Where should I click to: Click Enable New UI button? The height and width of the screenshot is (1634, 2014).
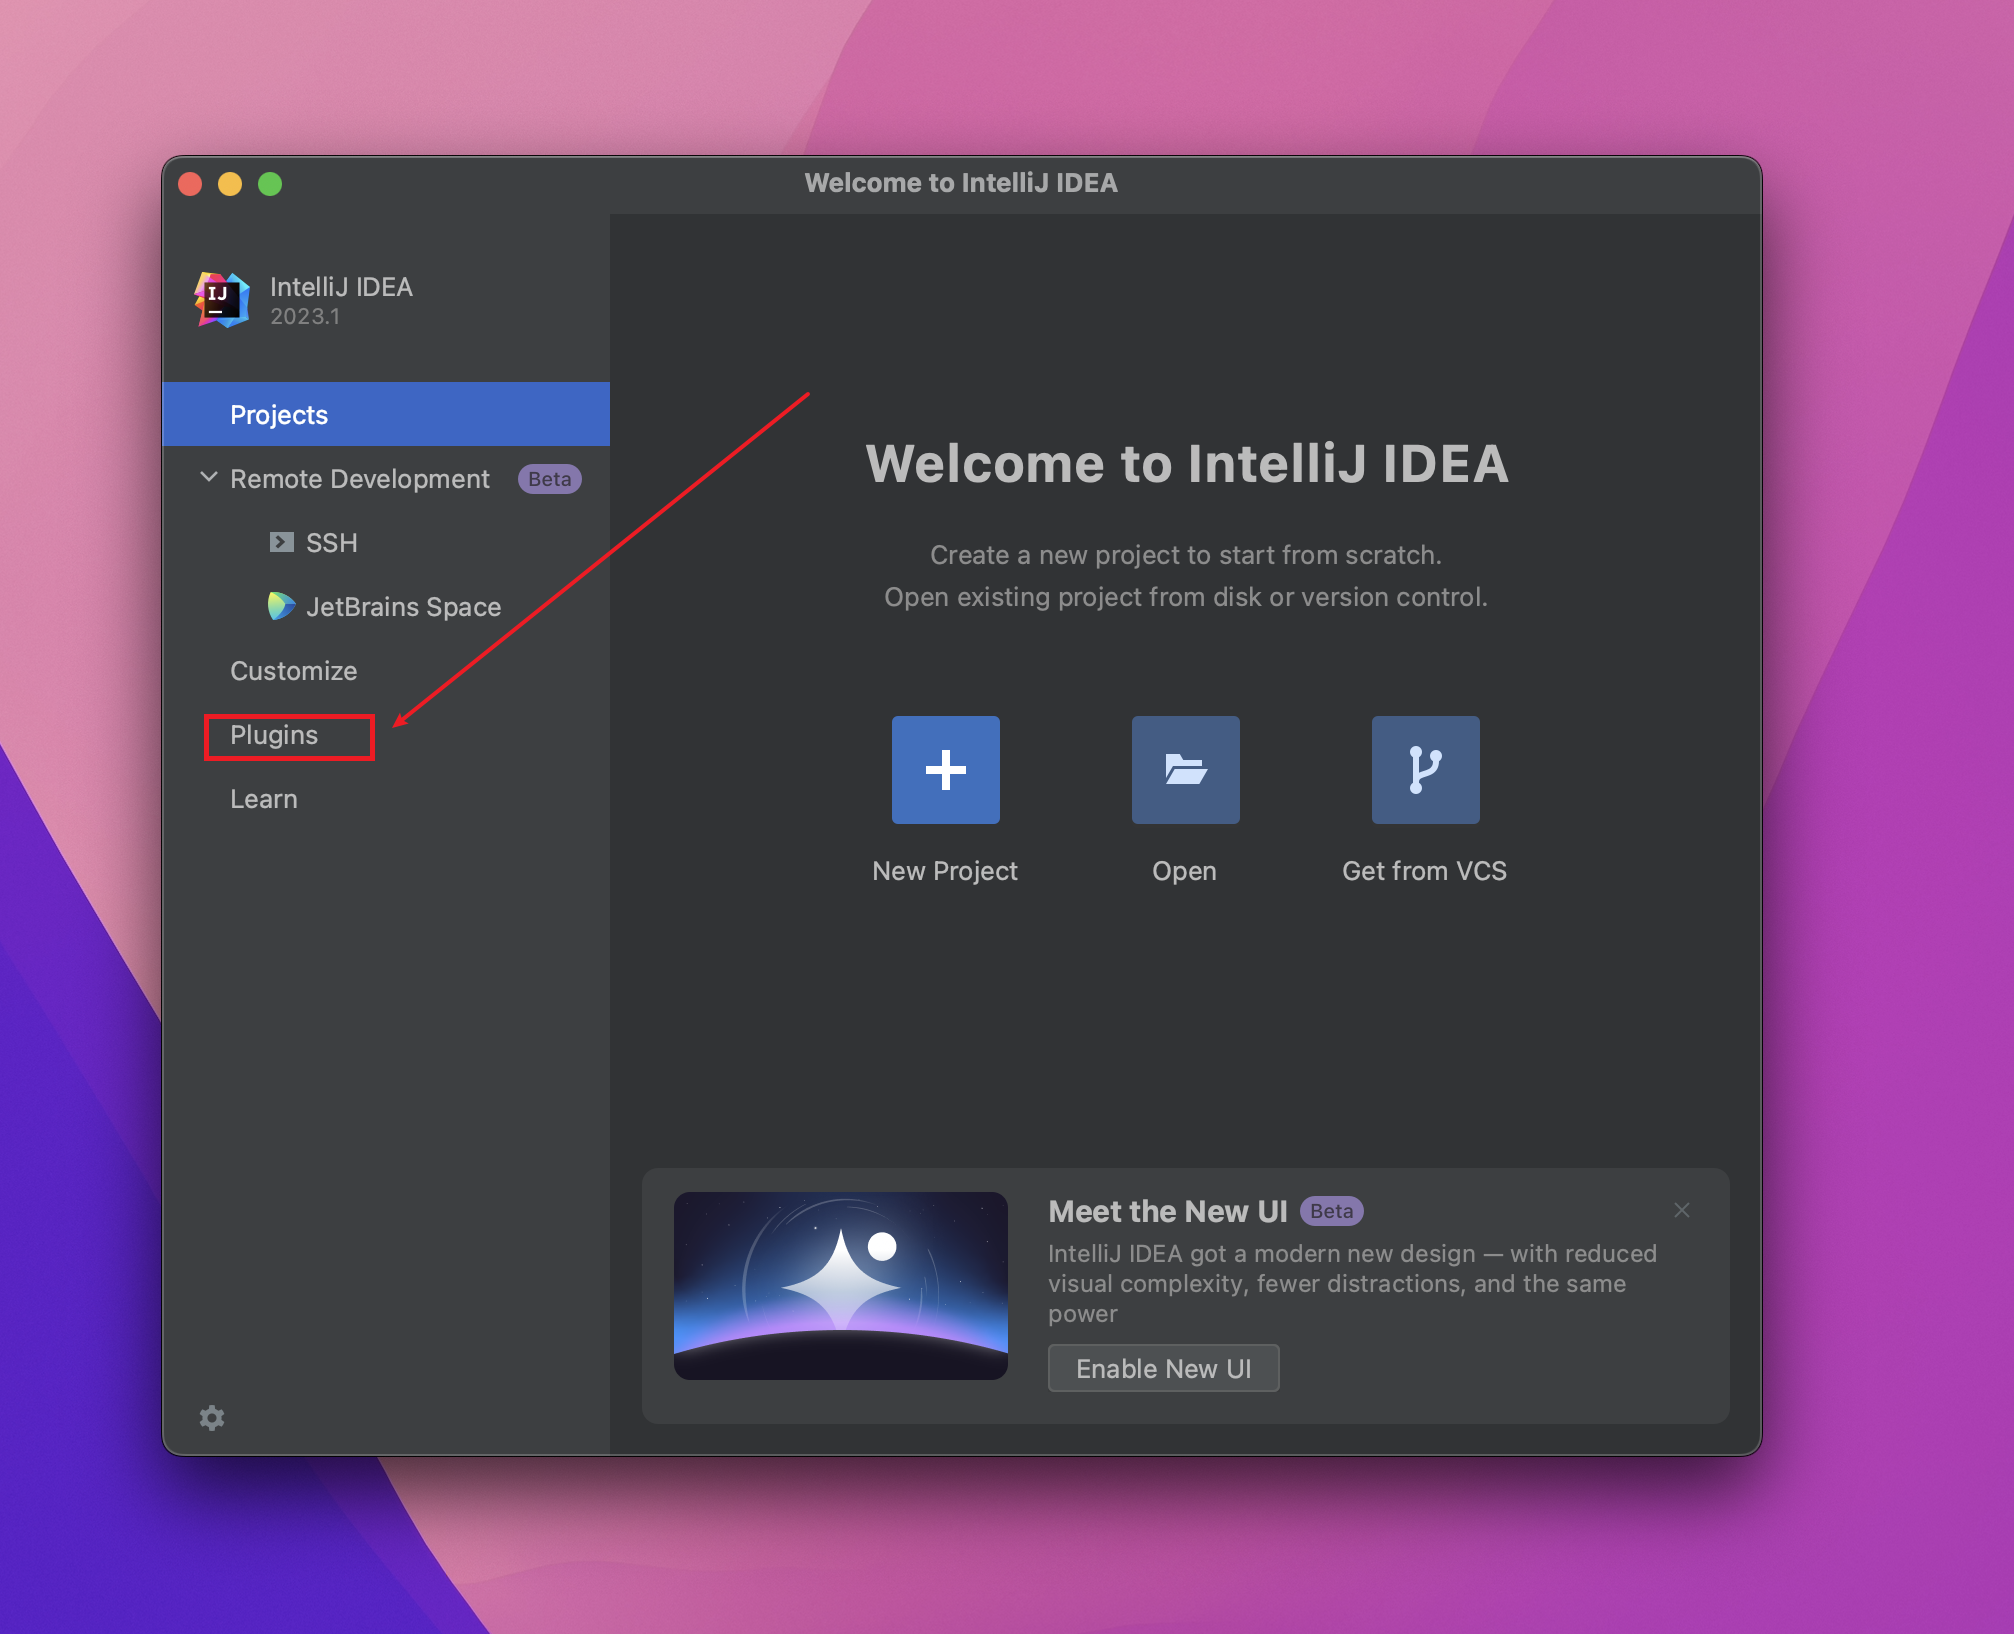(1163, 1368)
